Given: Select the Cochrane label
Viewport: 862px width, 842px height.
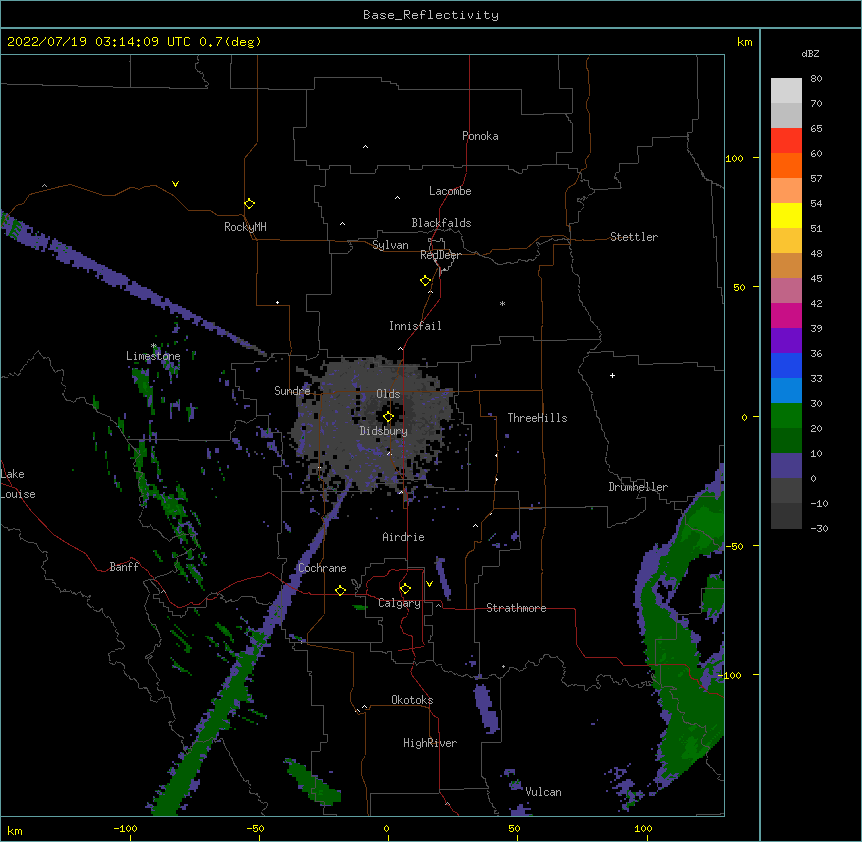Looking at the screenshot, I should tap(322, 568).
